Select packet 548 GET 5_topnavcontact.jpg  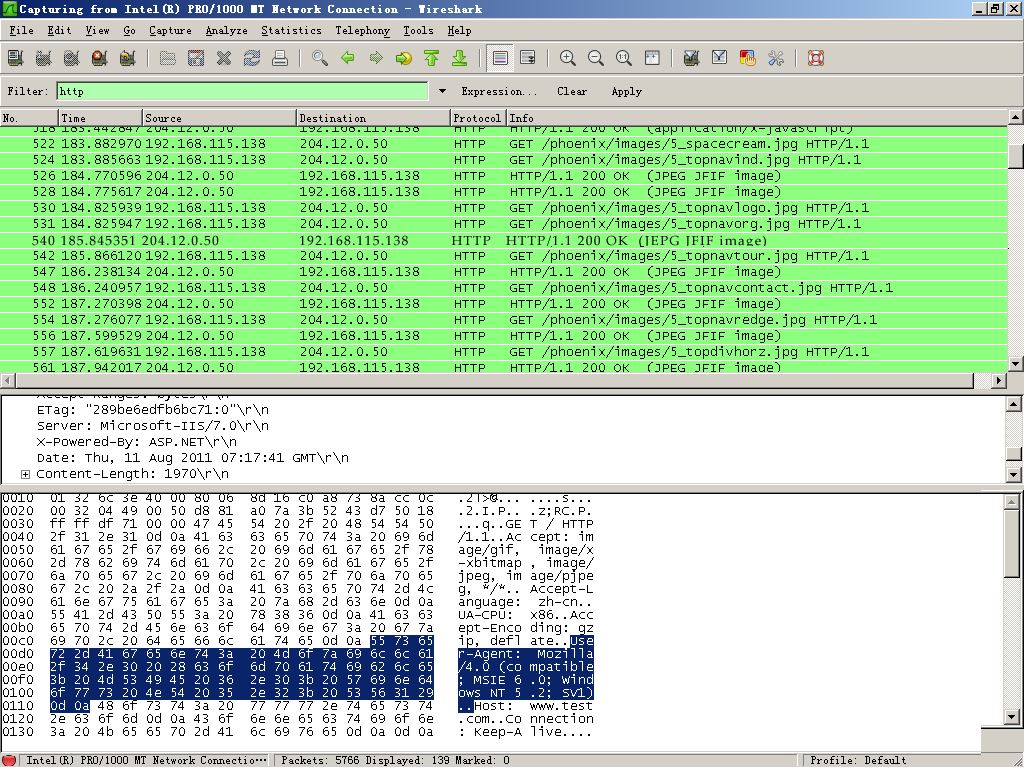(504, 288)
